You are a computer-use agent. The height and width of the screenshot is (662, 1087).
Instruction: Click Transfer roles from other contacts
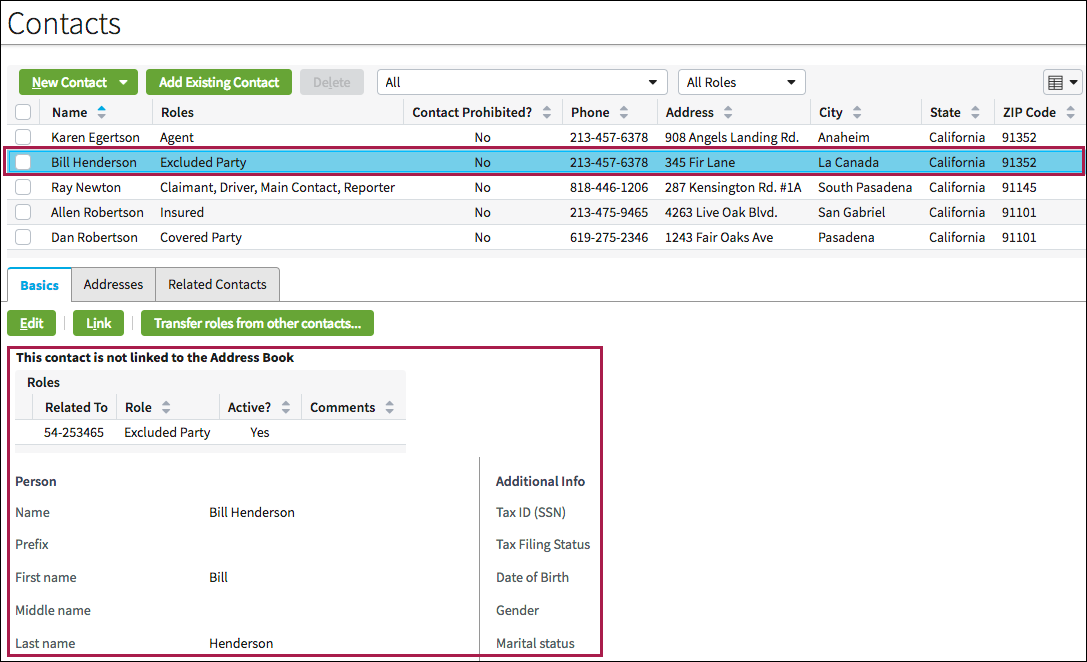click(257, 323)
